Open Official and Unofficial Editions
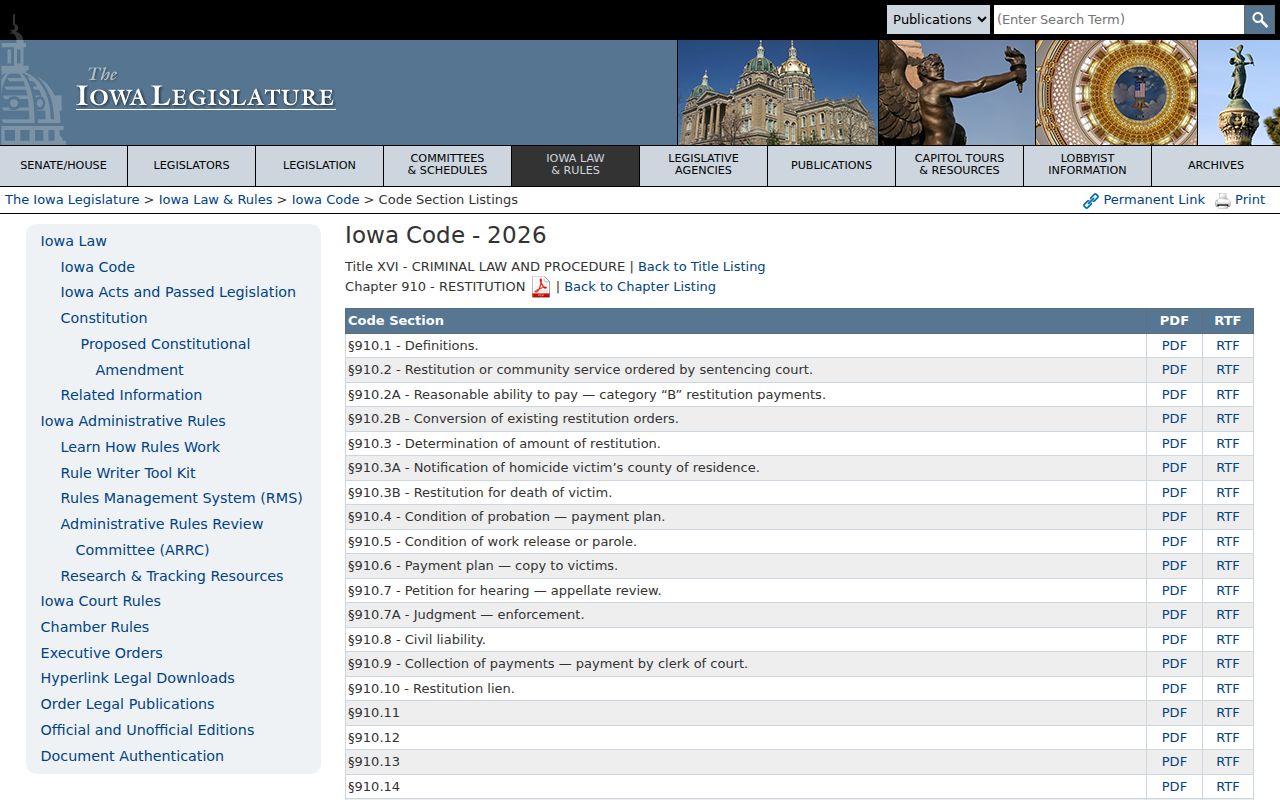The width and height of the screenshot is (1280, 800). coord(148,730)
